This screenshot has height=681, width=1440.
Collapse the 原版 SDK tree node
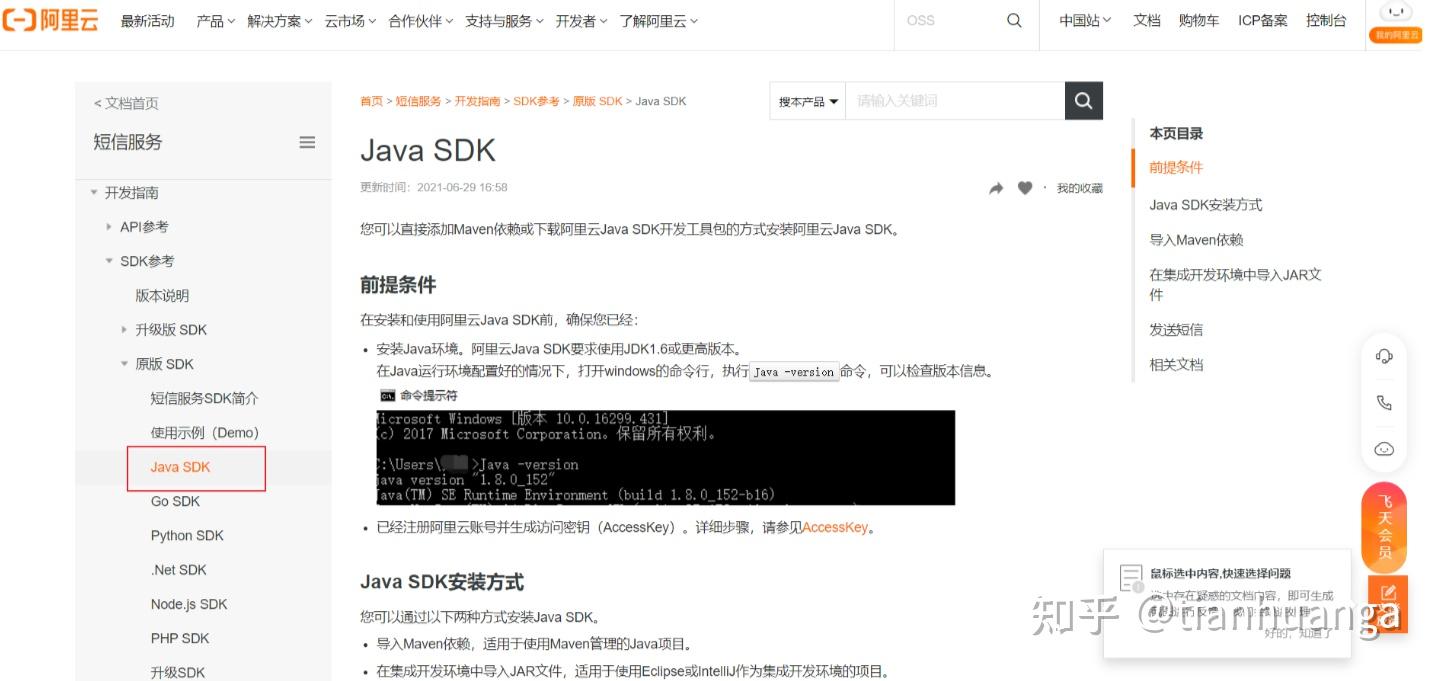126,364
